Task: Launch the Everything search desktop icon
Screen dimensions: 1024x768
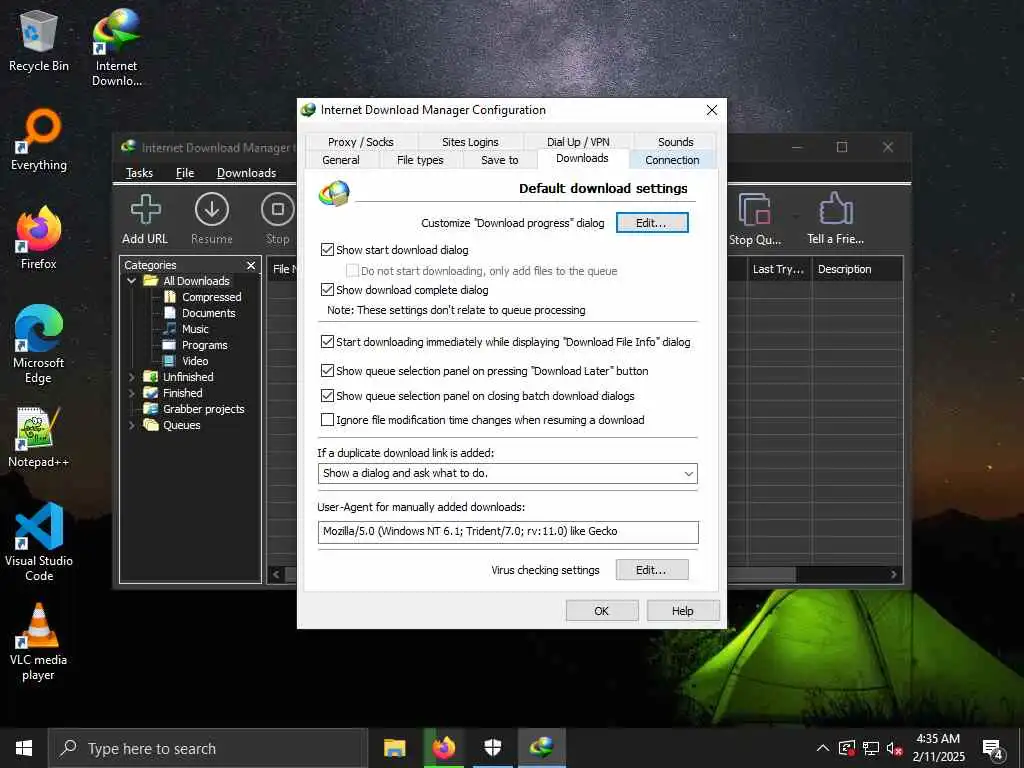Action: click(x=39, y=140)
